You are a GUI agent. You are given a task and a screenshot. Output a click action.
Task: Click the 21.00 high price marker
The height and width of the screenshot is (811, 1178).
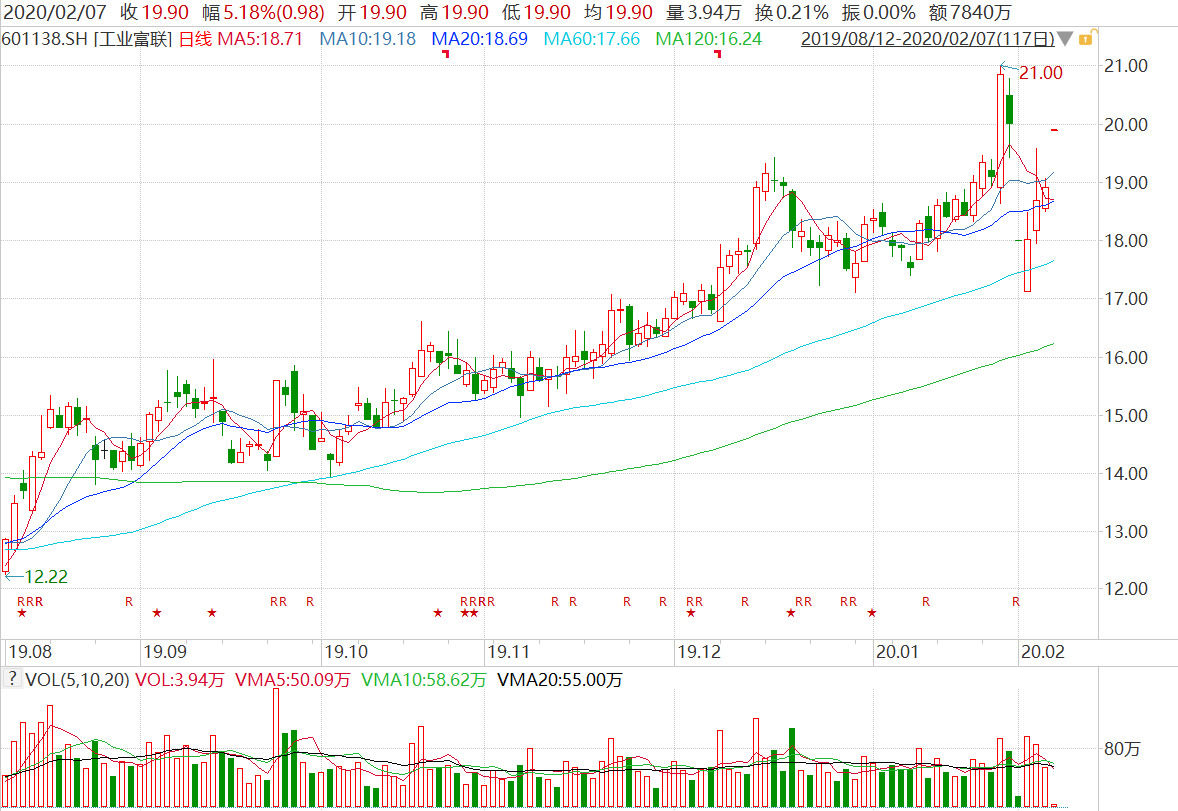tap(1040, 73)
